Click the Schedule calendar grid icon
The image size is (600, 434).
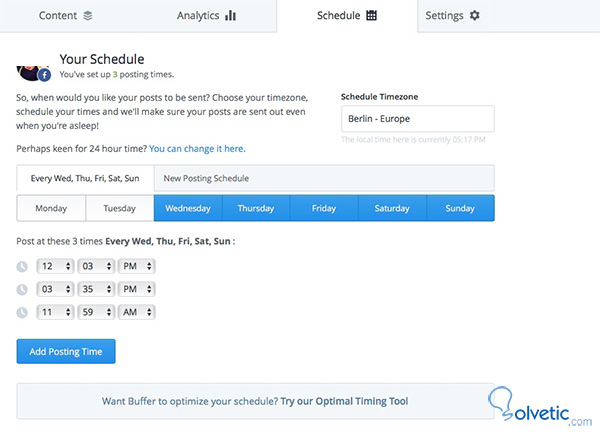[x=372, y=16]
